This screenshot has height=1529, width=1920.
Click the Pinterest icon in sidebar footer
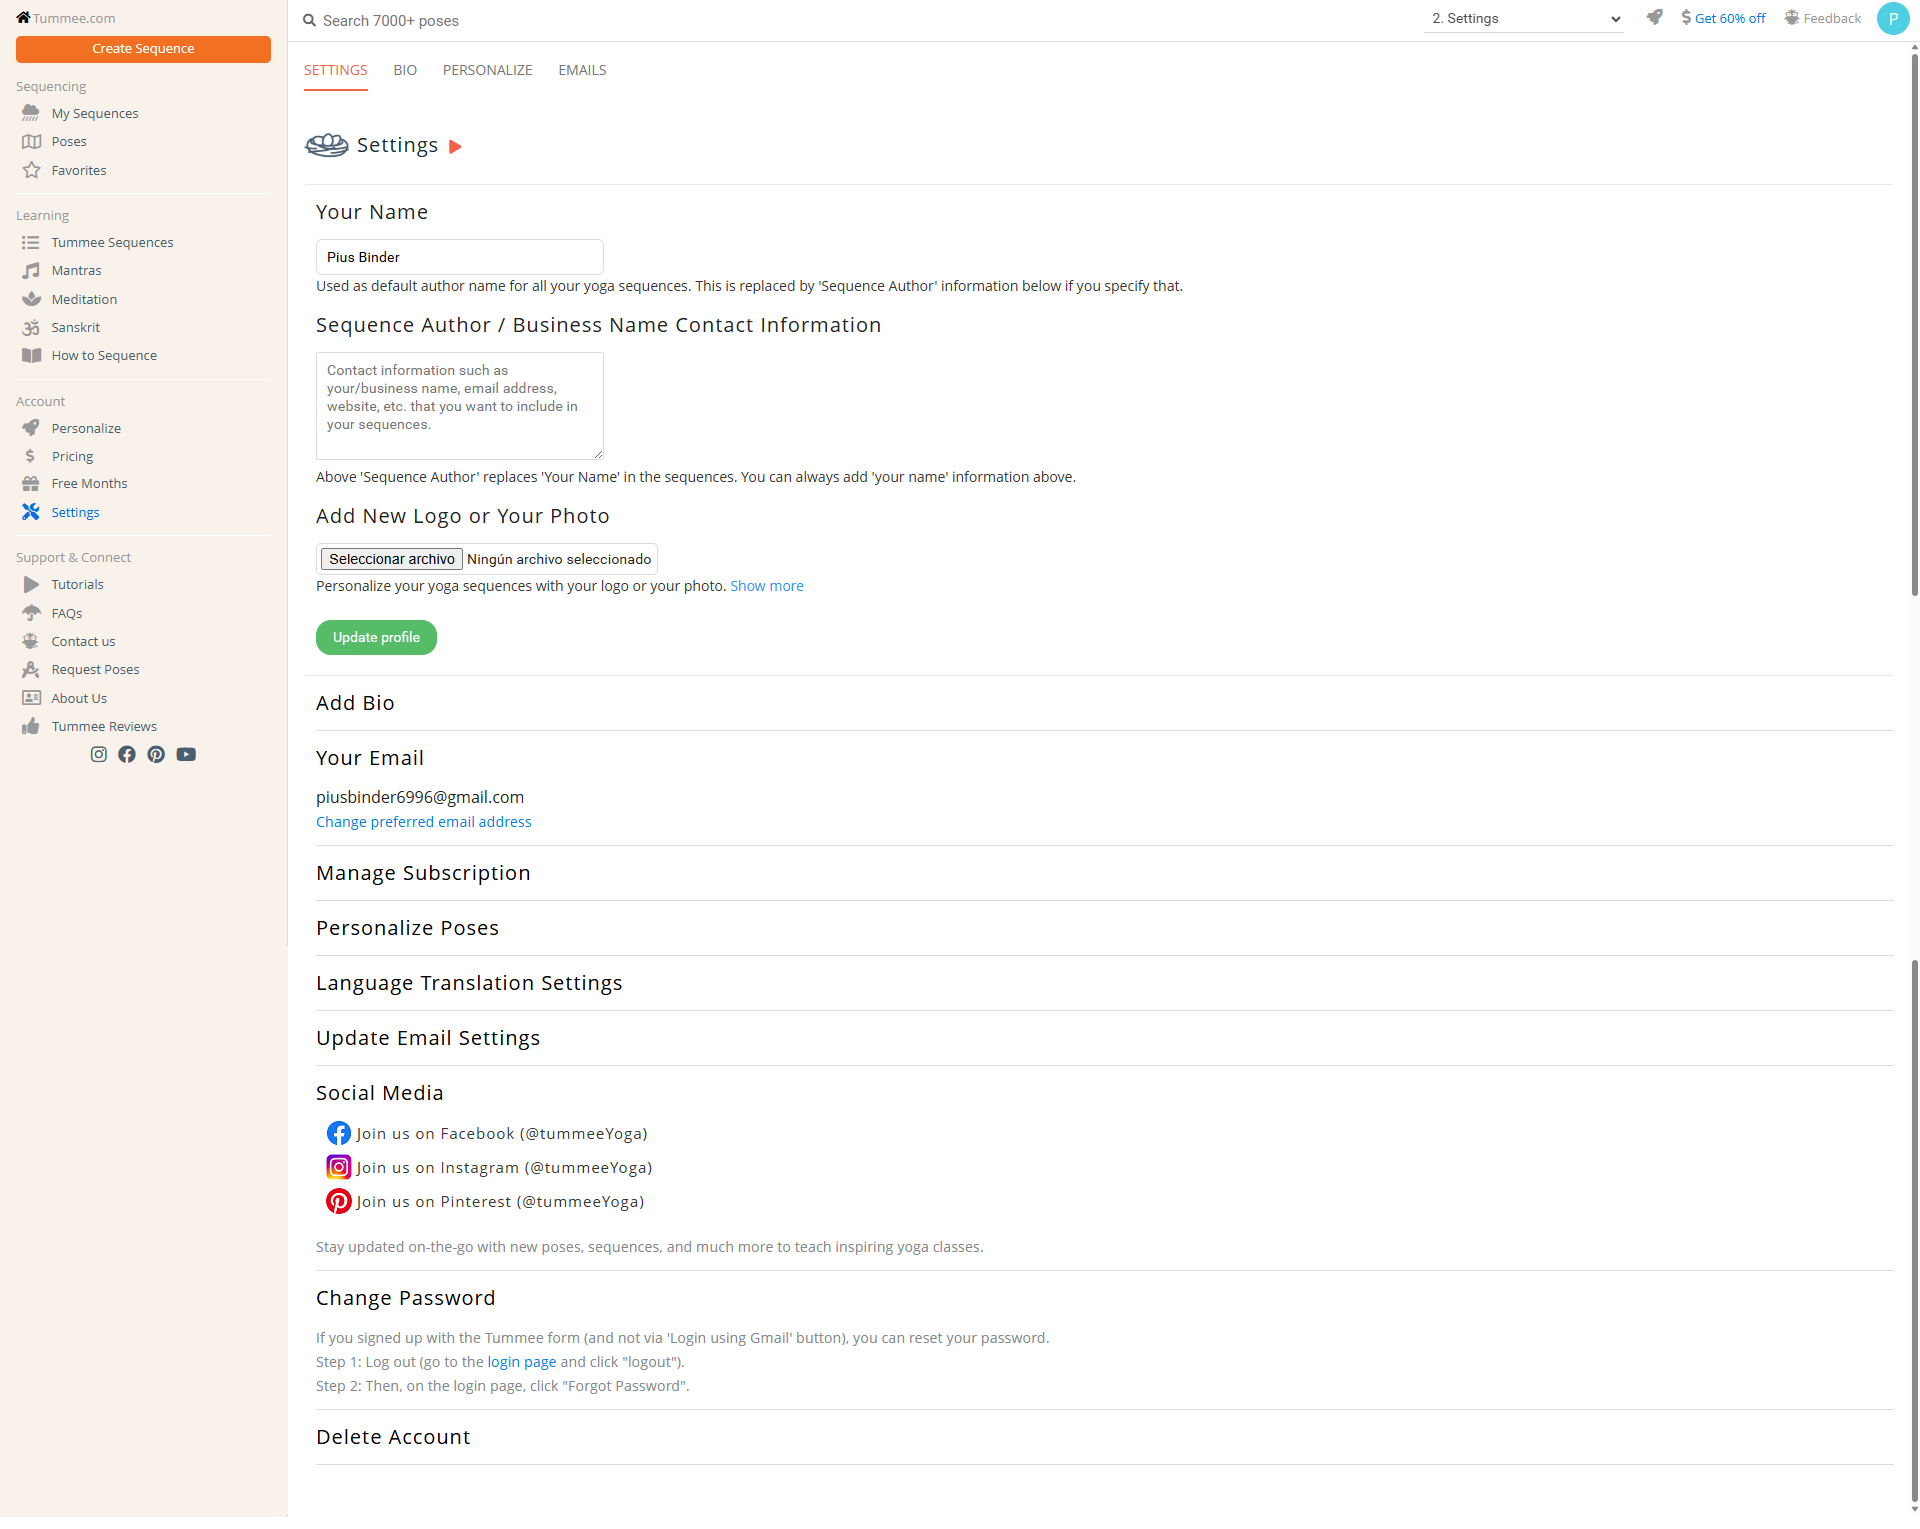pyautogui.click(x=156, y=755)
